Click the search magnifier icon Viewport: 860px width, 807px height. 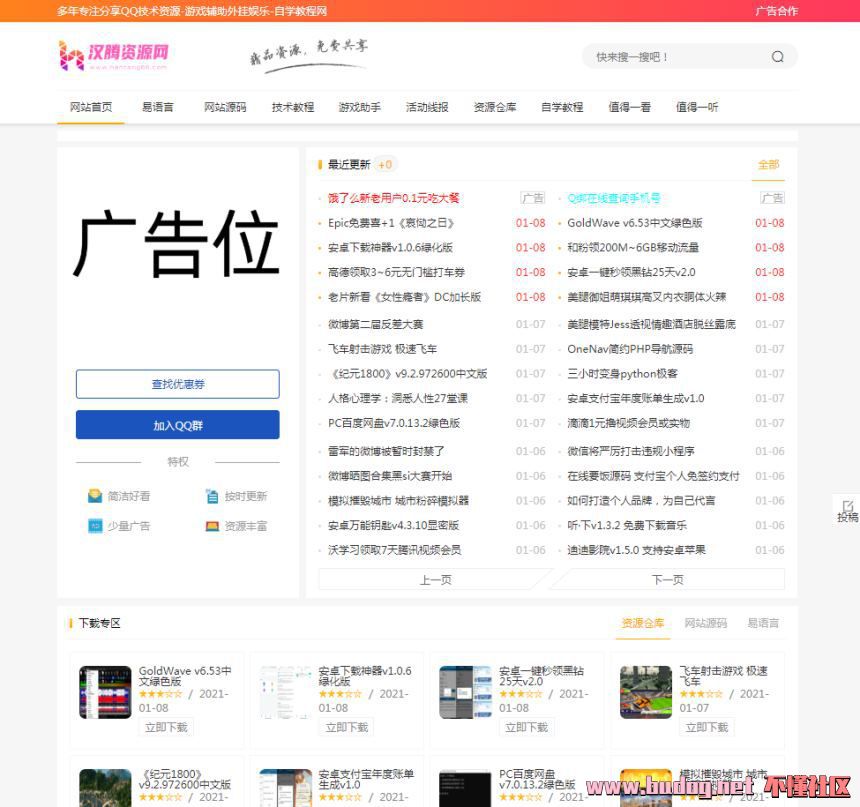tap(777, 57)
